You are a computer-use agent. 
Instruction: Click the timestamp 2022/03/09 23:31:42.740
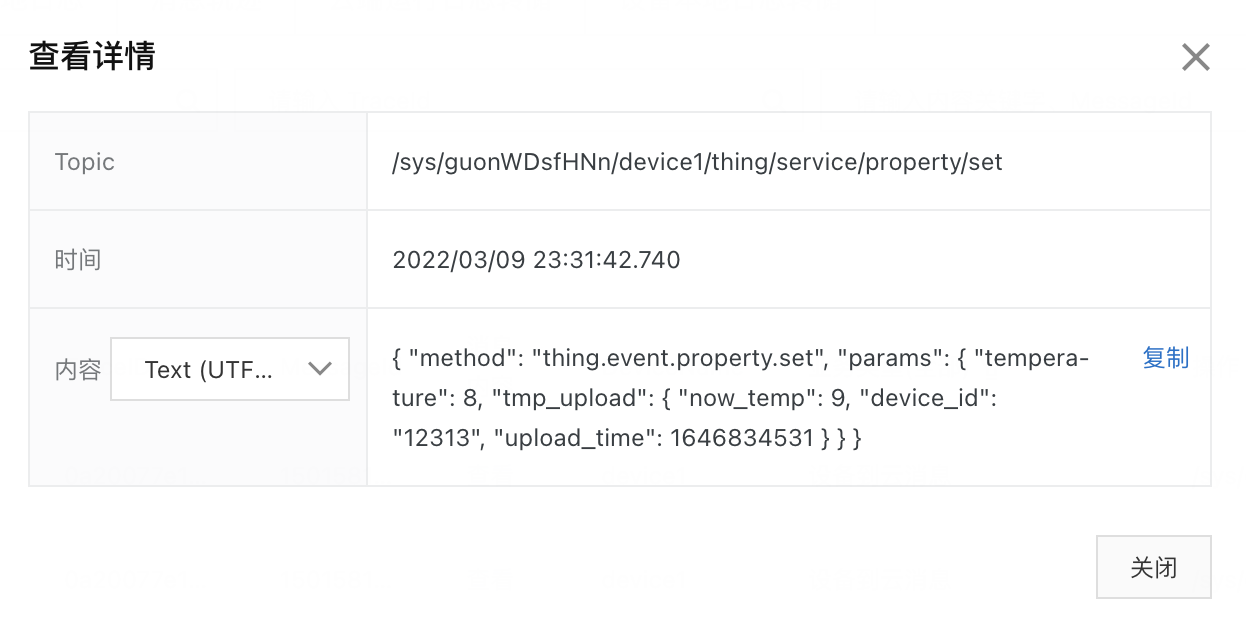536,260
